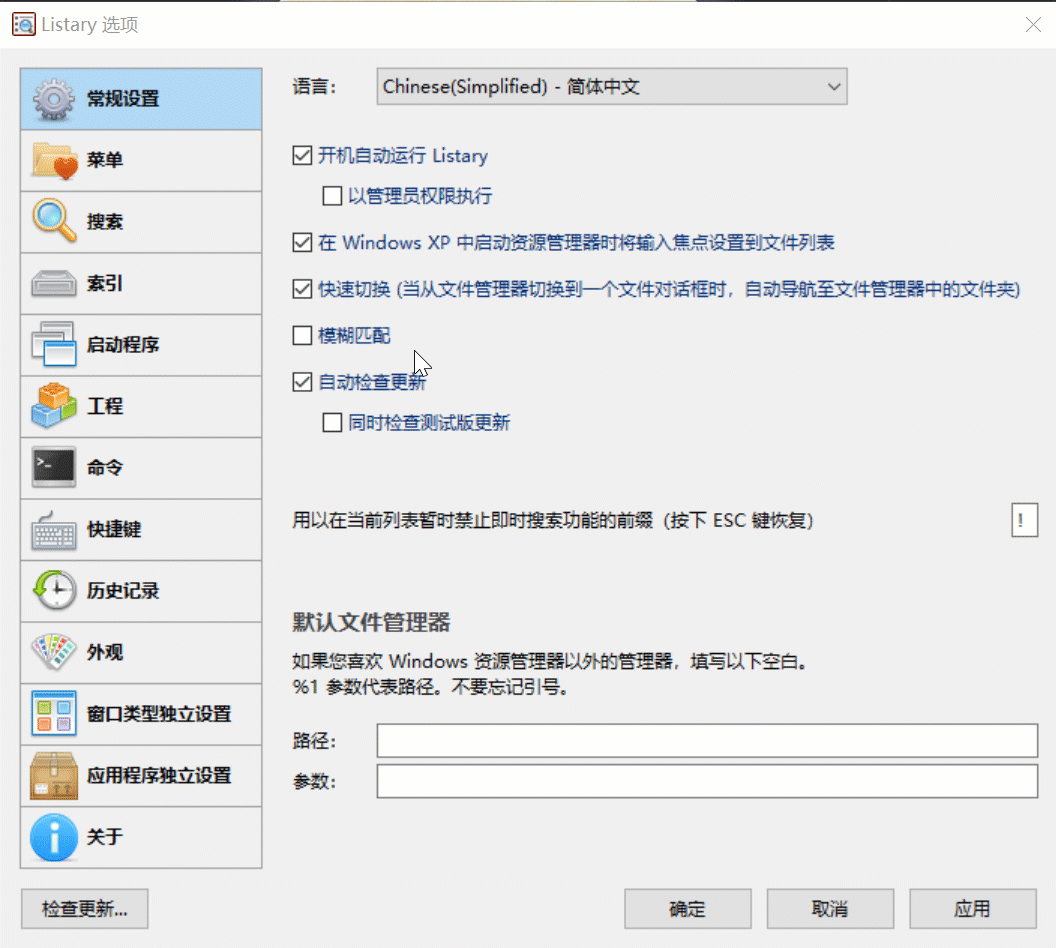Click the grid icon for 窗口类型独立设置
This screenshot has height=948, width=1056.
[54, 713]
